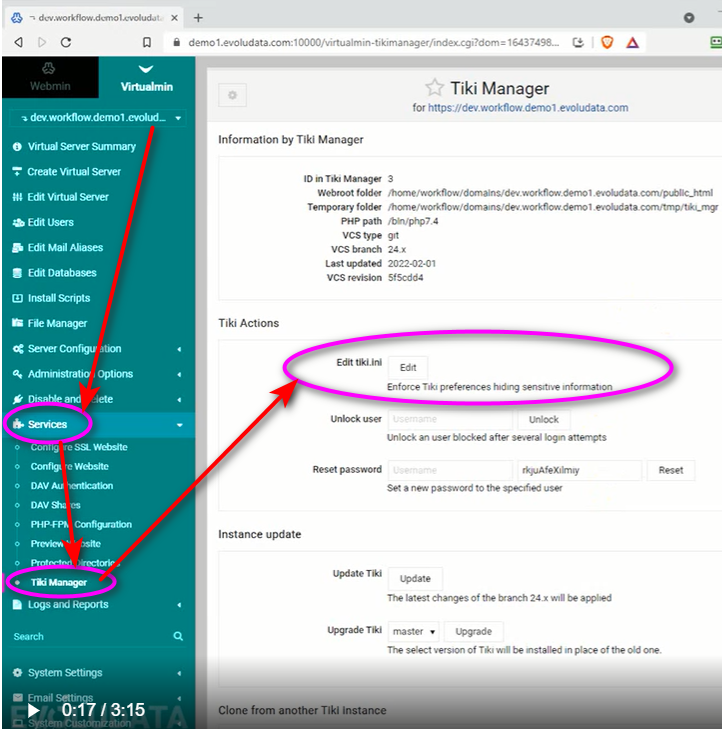The height and width of the screenshot is (729, 722).
Task: Open Install Scripts
Action: (x=59, y=298)
